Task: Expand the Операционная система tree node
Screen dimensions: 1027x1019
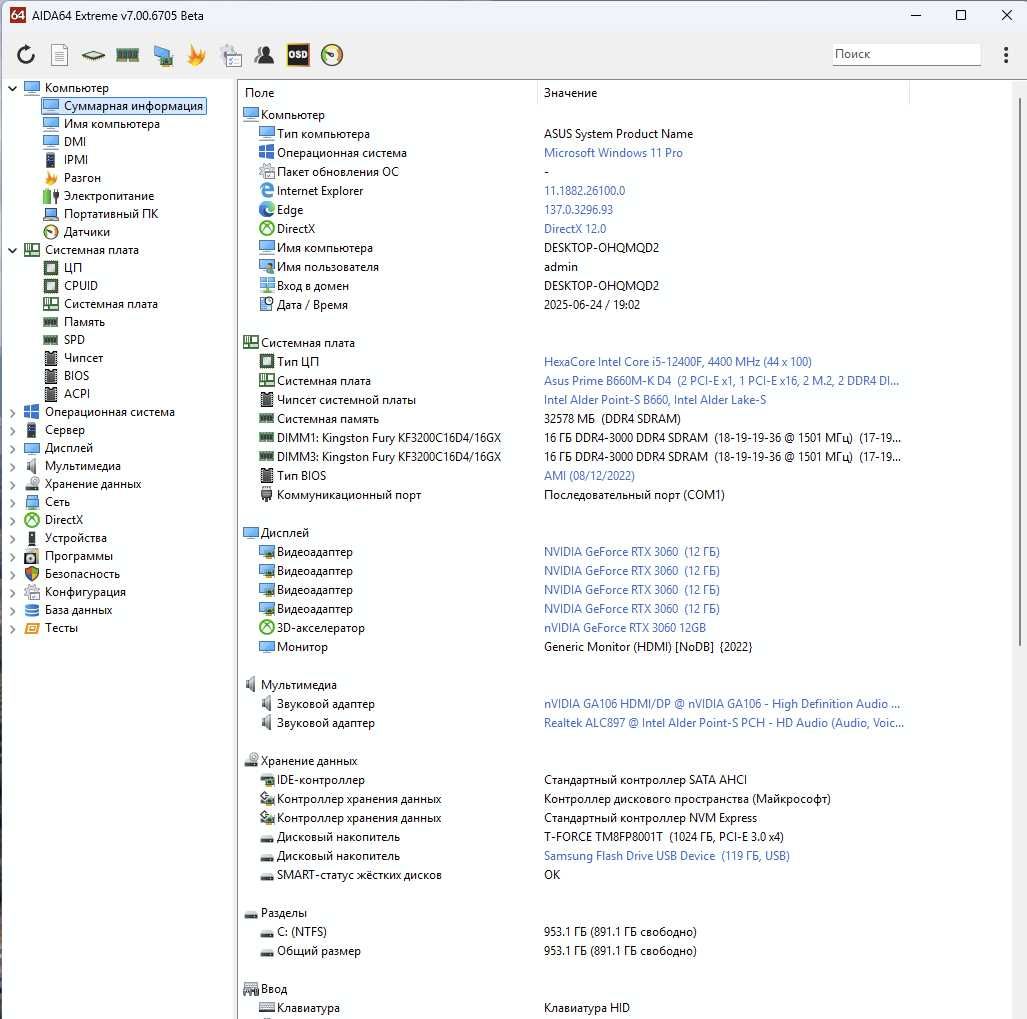Action: [12, 413]
